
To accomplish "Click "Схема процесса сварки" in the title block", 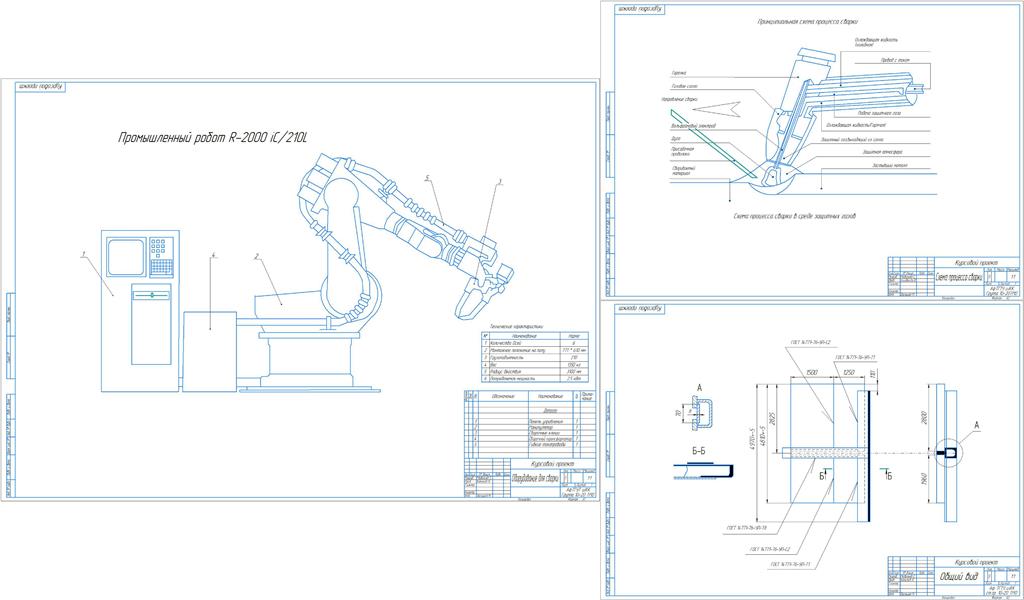I will (959, 277).
